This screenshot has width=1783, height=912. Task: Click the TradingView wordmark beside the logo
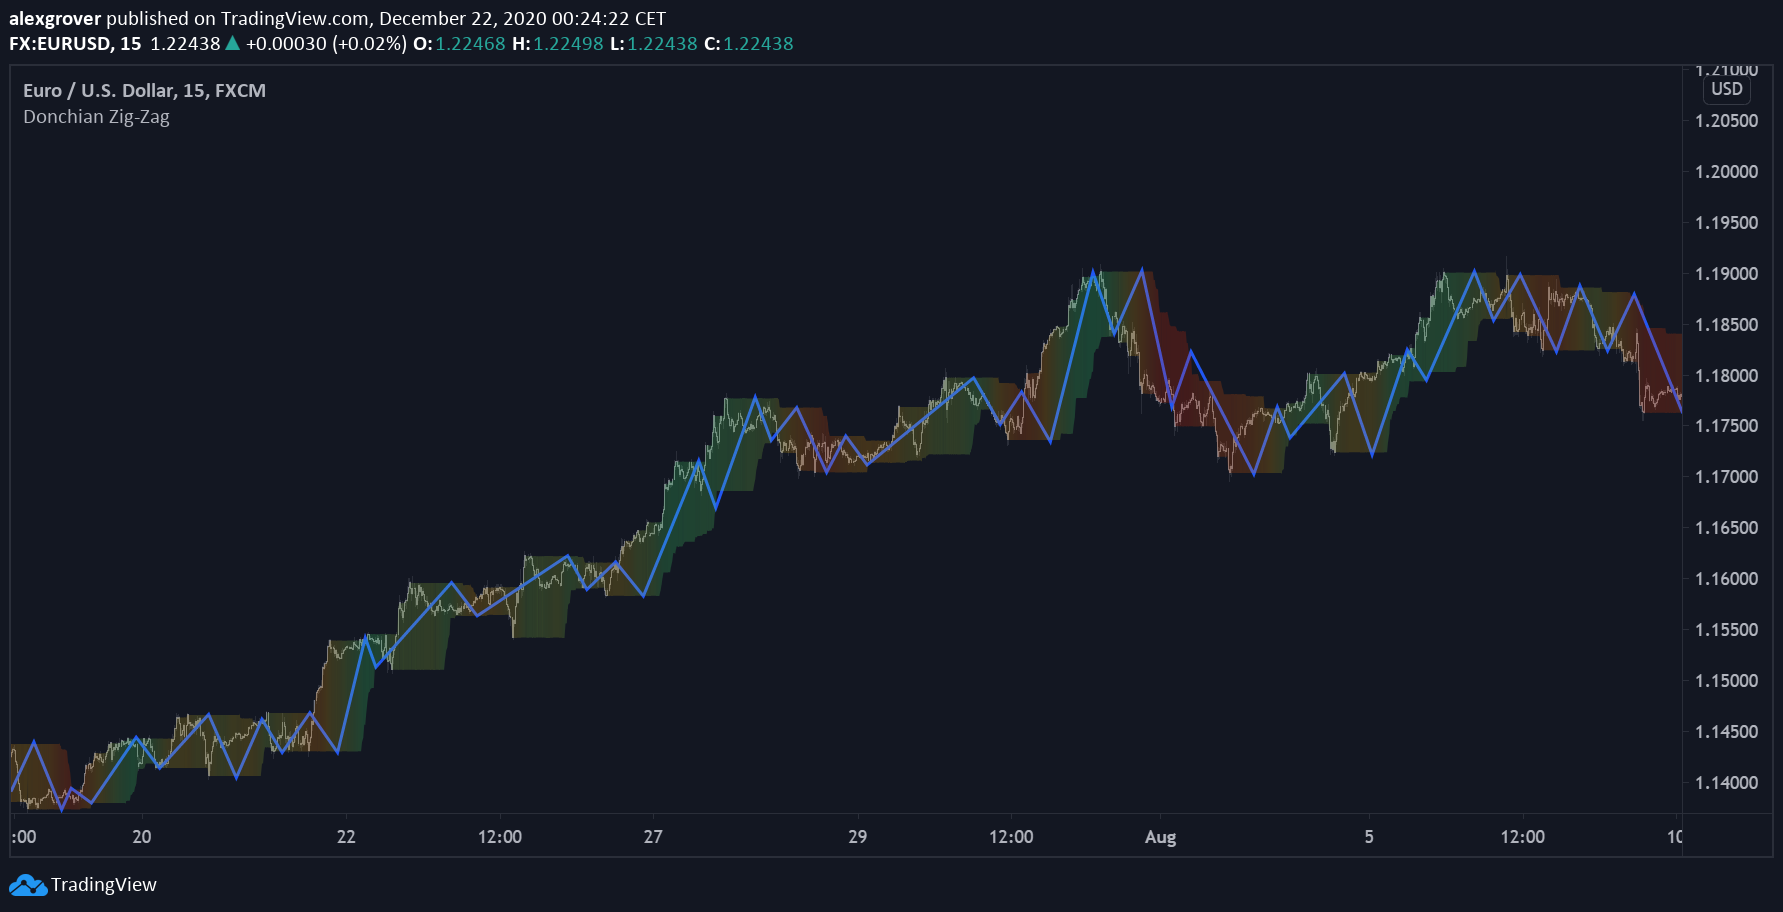(x=104, y=885)
